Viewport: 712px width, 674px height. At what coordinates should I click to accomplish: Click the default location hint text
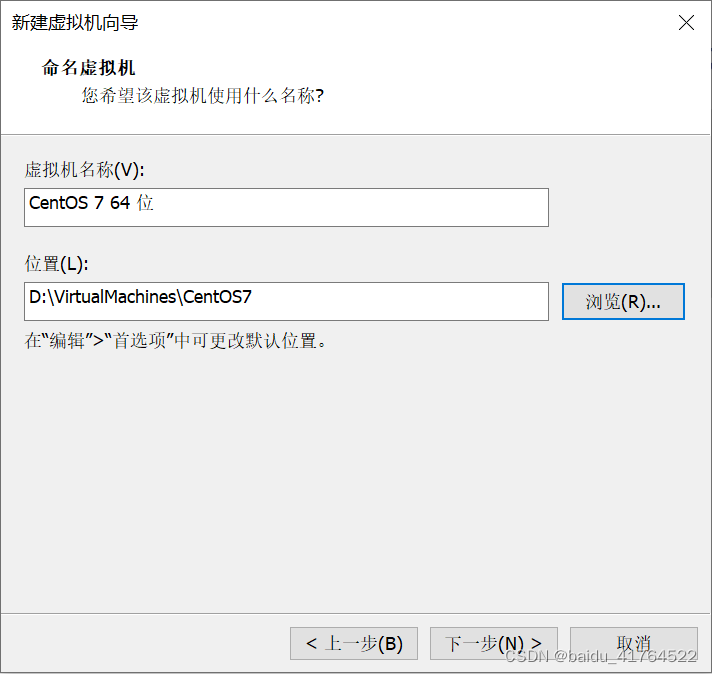point(175,341)
